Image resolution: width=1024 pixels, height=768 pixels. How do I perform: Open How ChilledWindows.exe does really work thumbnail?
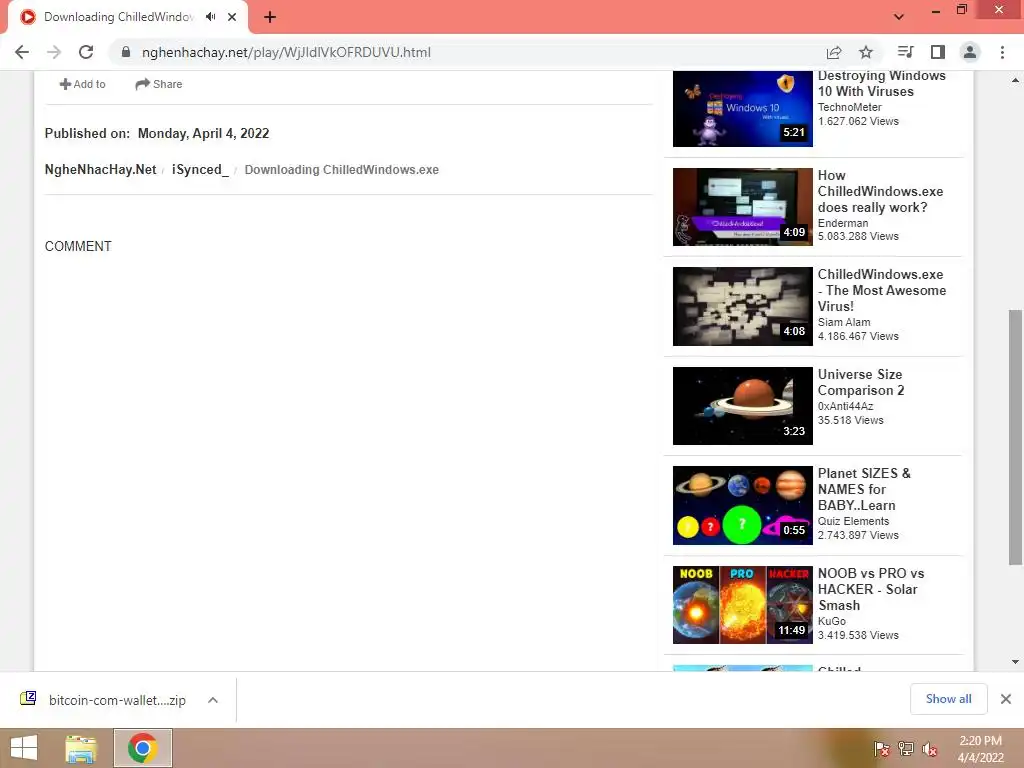[x=743, y=207]
